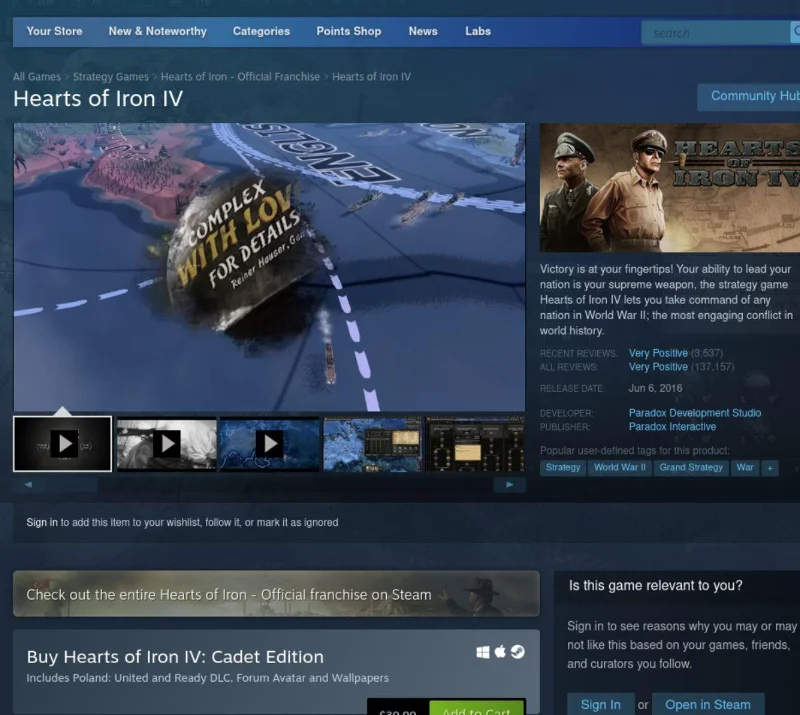Select the World War II tag
The height and width of the screenshot is (715, 800).
point(619,467)
